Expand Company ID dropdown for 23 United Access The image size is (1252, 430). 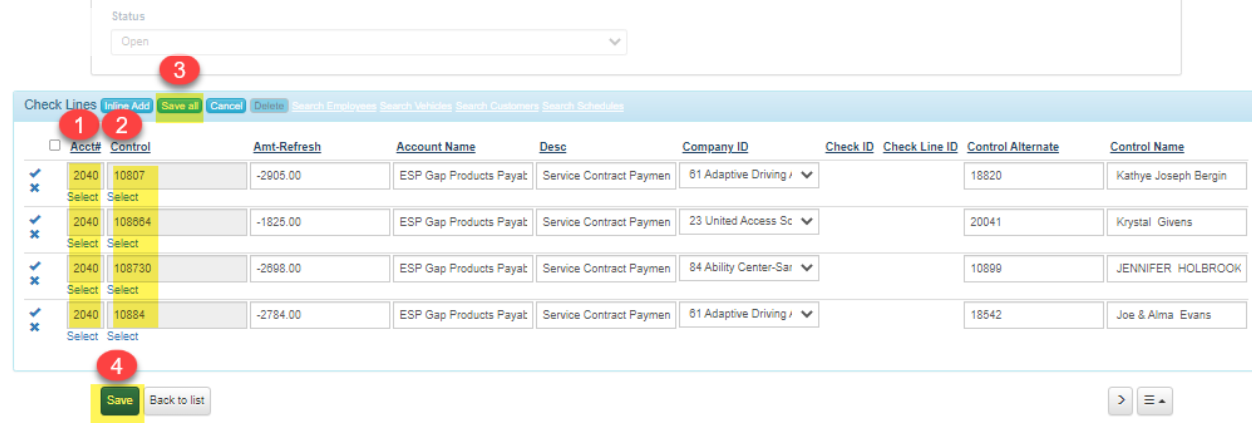coord(748,222)
